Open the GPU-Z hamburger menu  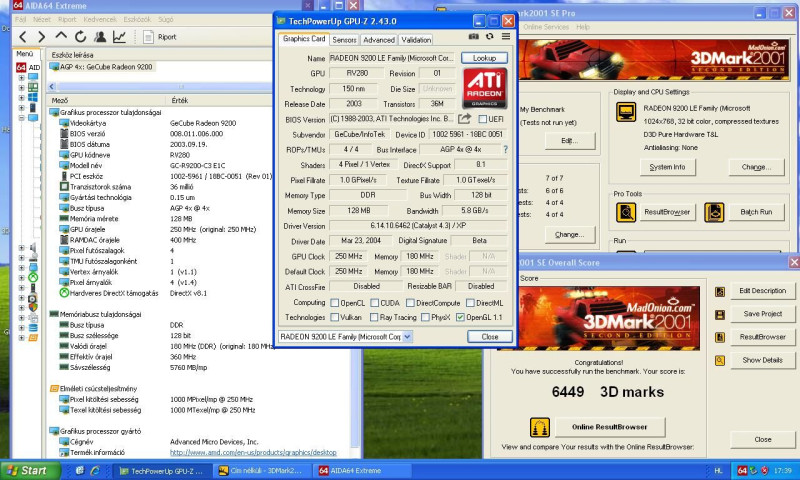pos(506,36)
